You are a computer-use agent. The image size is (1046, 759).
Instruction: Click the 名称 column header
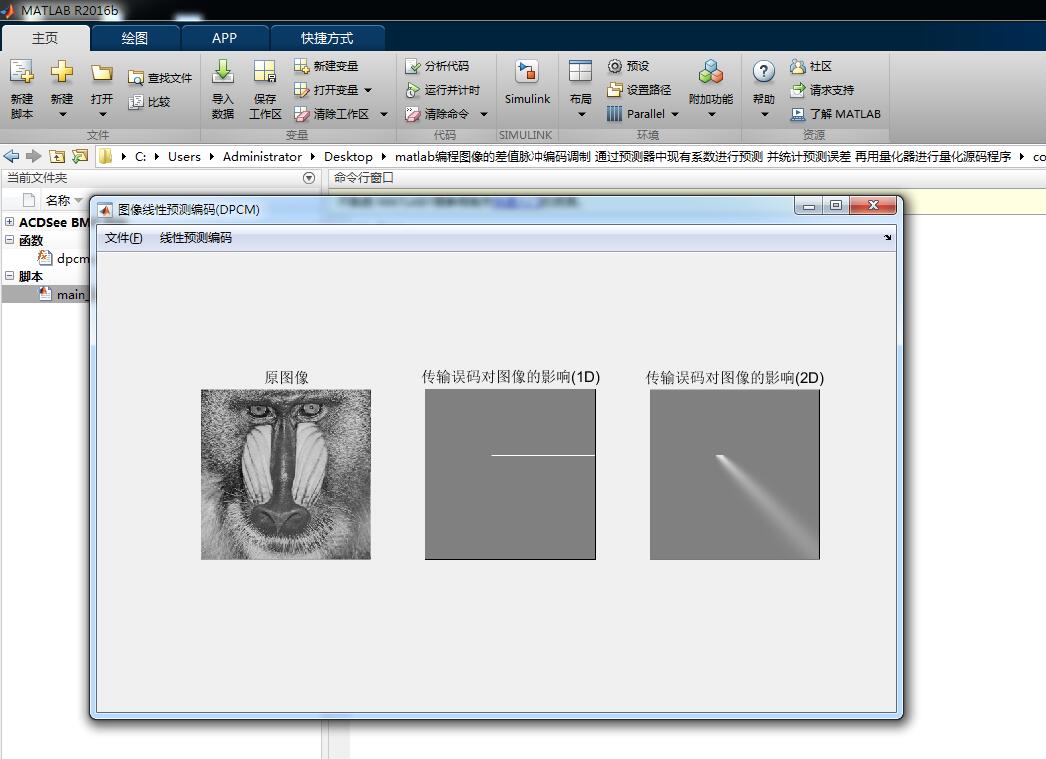tap(58, 200)
